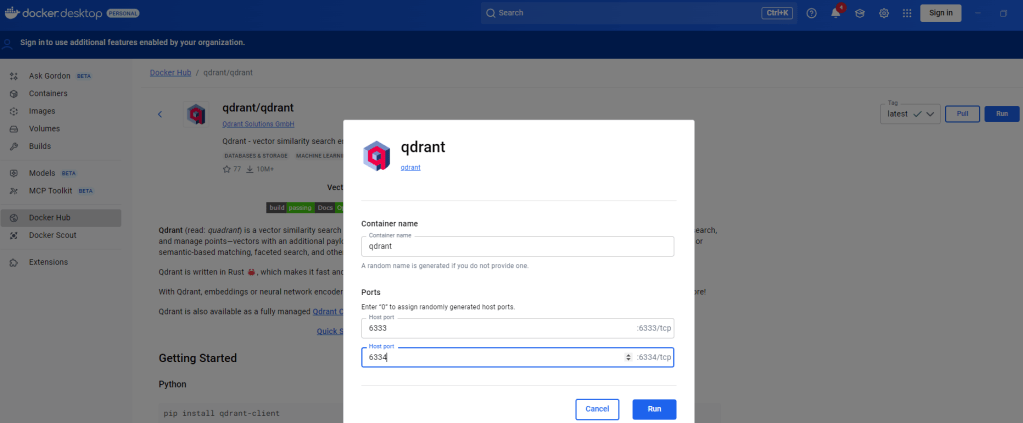Open the Learning center graduation cap icon
The width and height of the screenshot is (1023, 423).
point(859,13)
